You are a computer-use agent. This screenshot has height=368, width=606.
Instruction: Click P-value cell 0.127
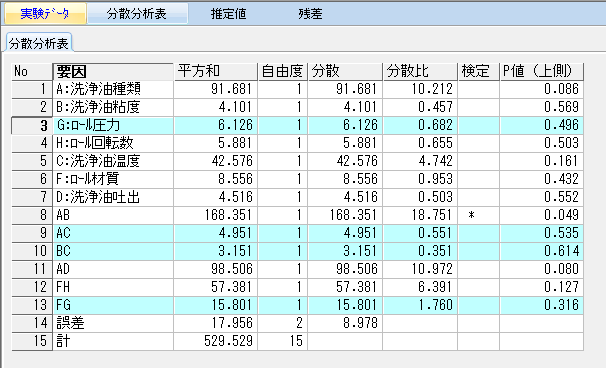(x=541, y=287)
